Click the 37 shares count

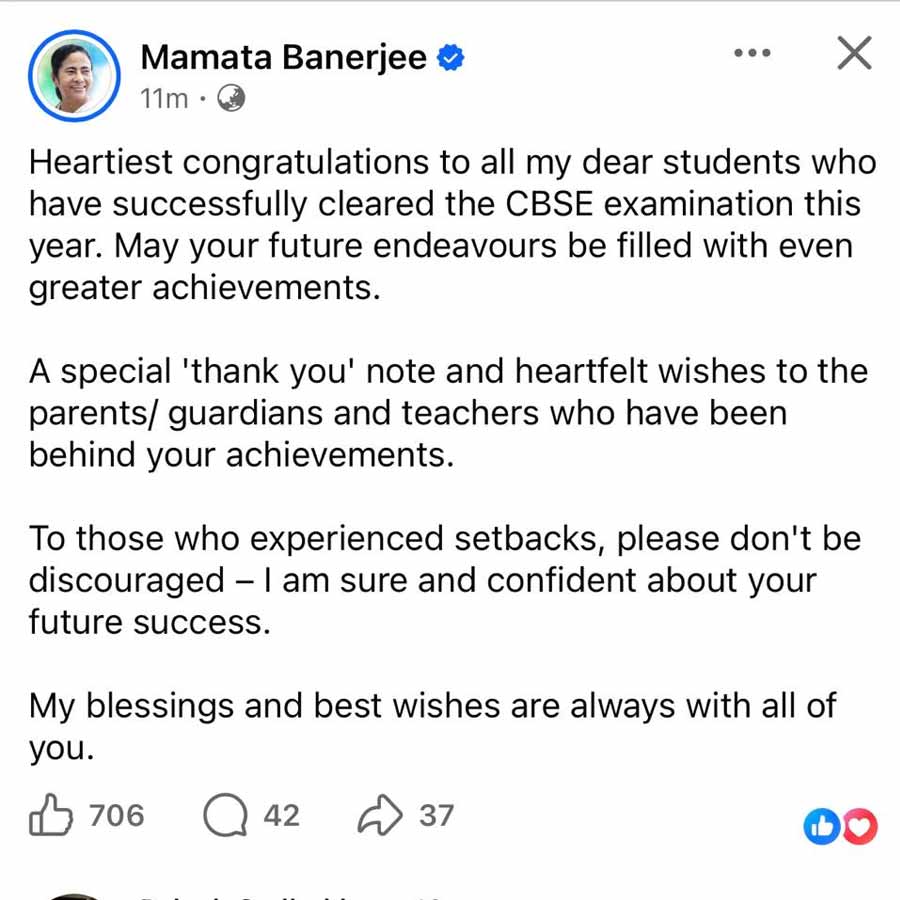tap(436, 816)
